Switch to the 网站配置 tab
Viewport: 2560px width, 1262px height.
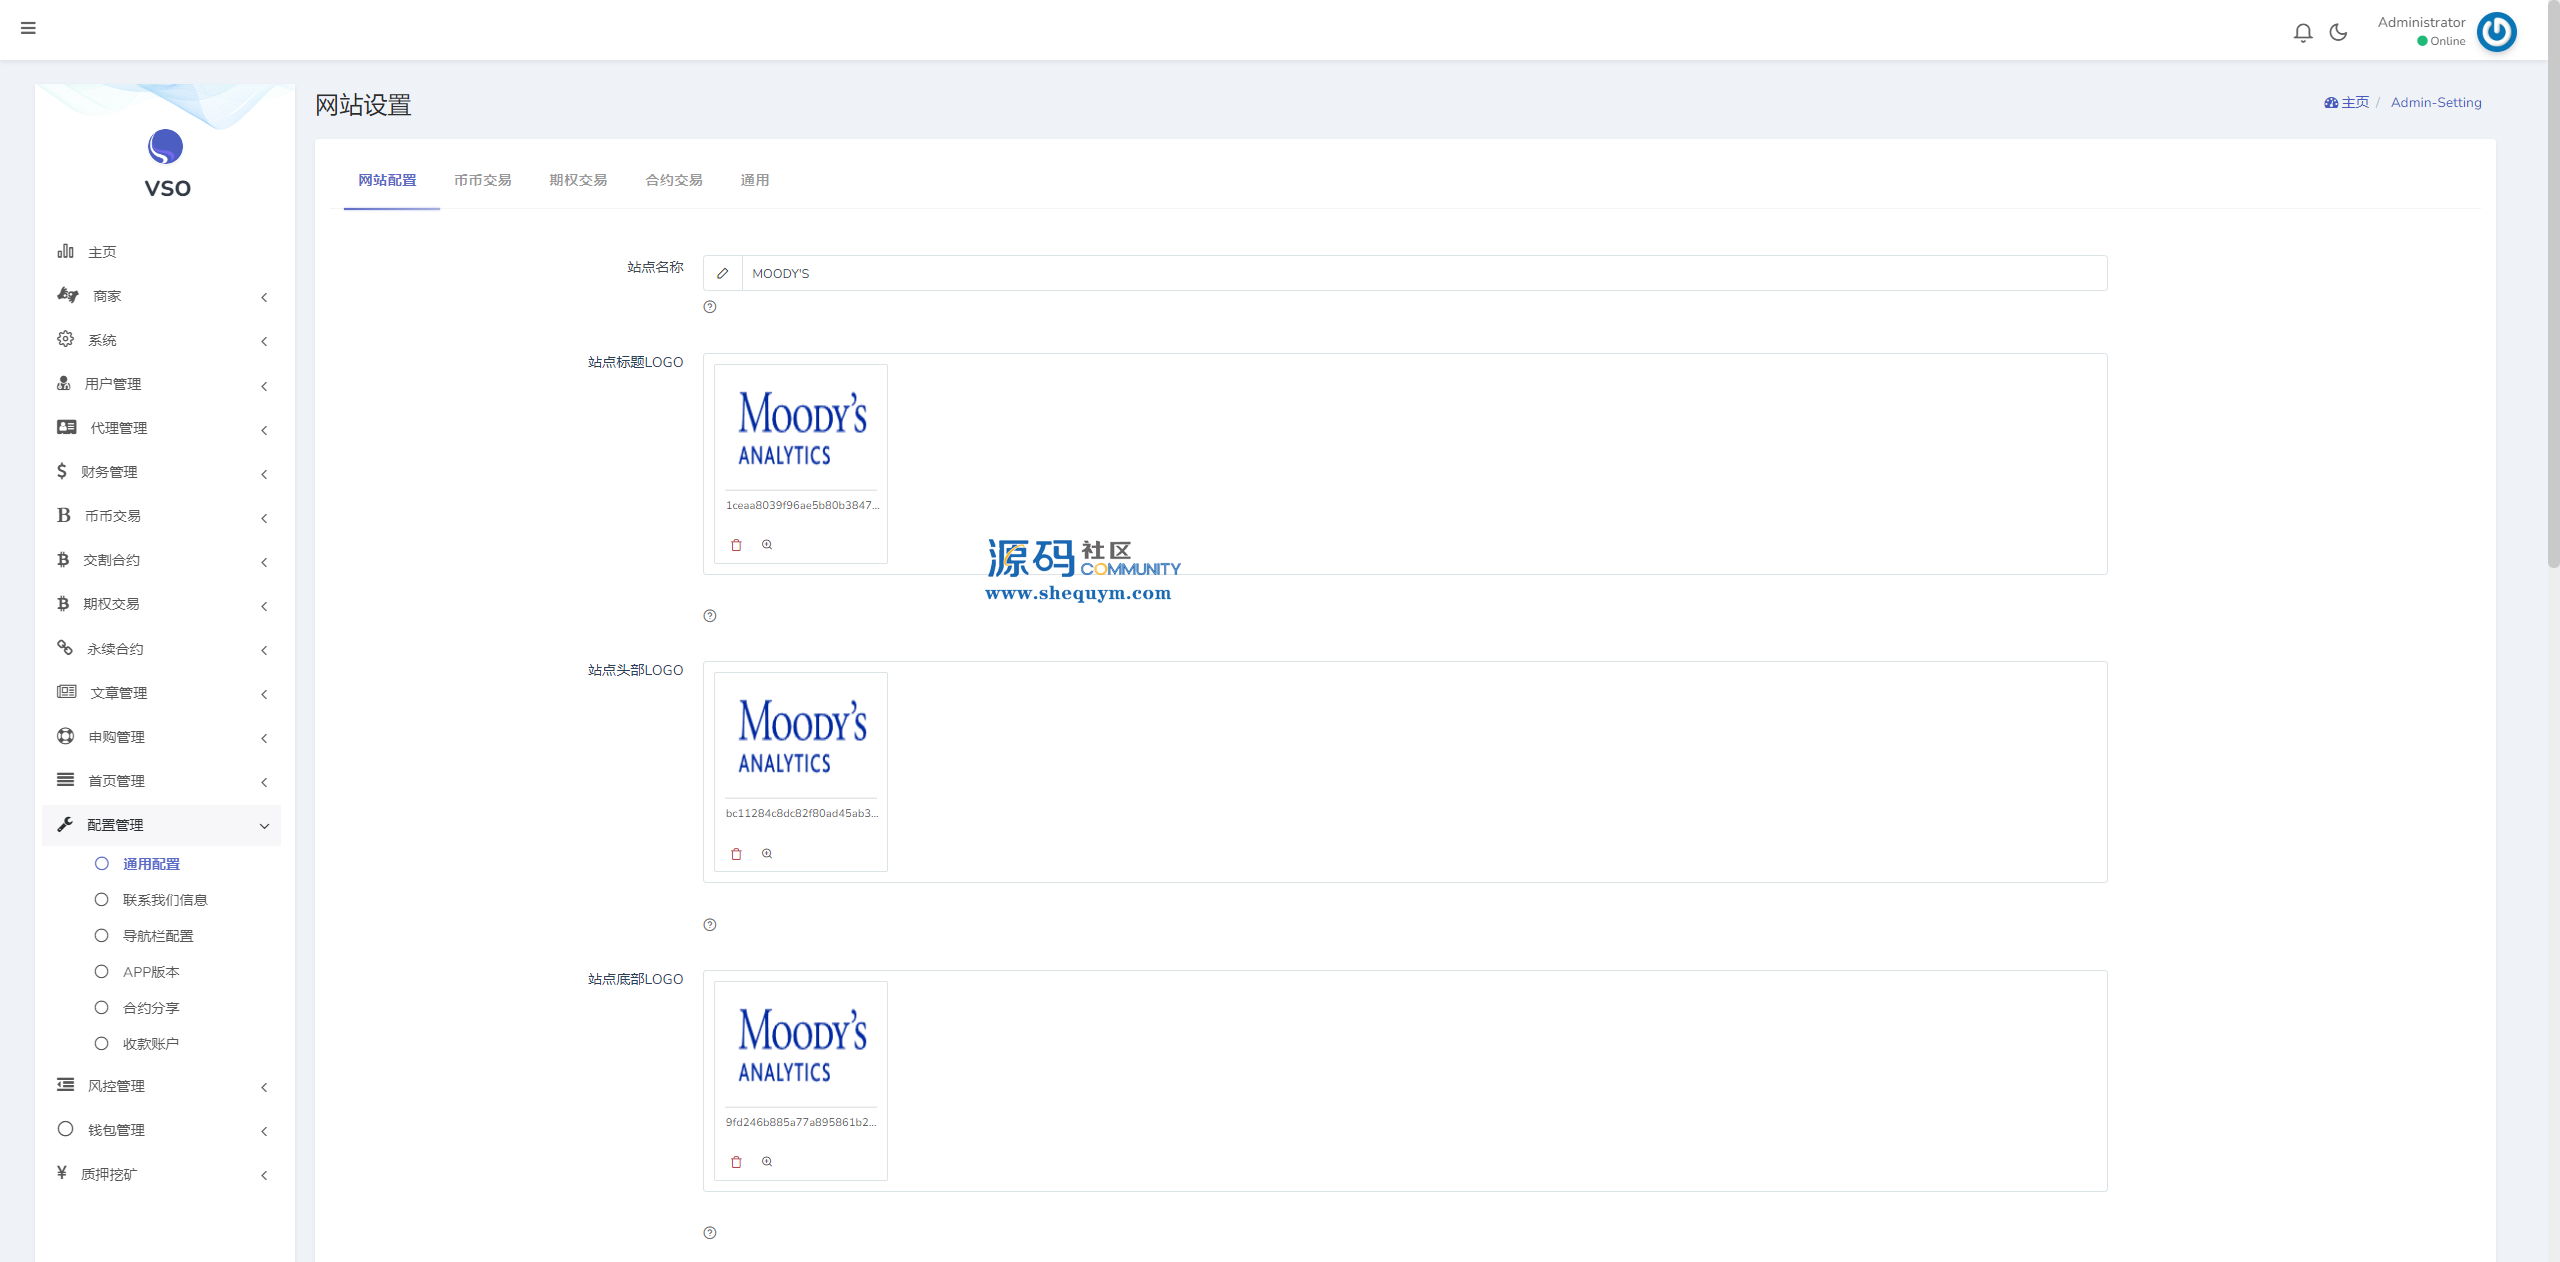coord(388,180)
